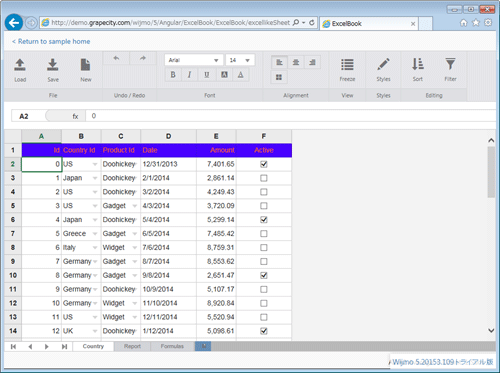This screenshot has height=373, width=500.
Task: Click the Load file icon
Action: coord(20,65)
